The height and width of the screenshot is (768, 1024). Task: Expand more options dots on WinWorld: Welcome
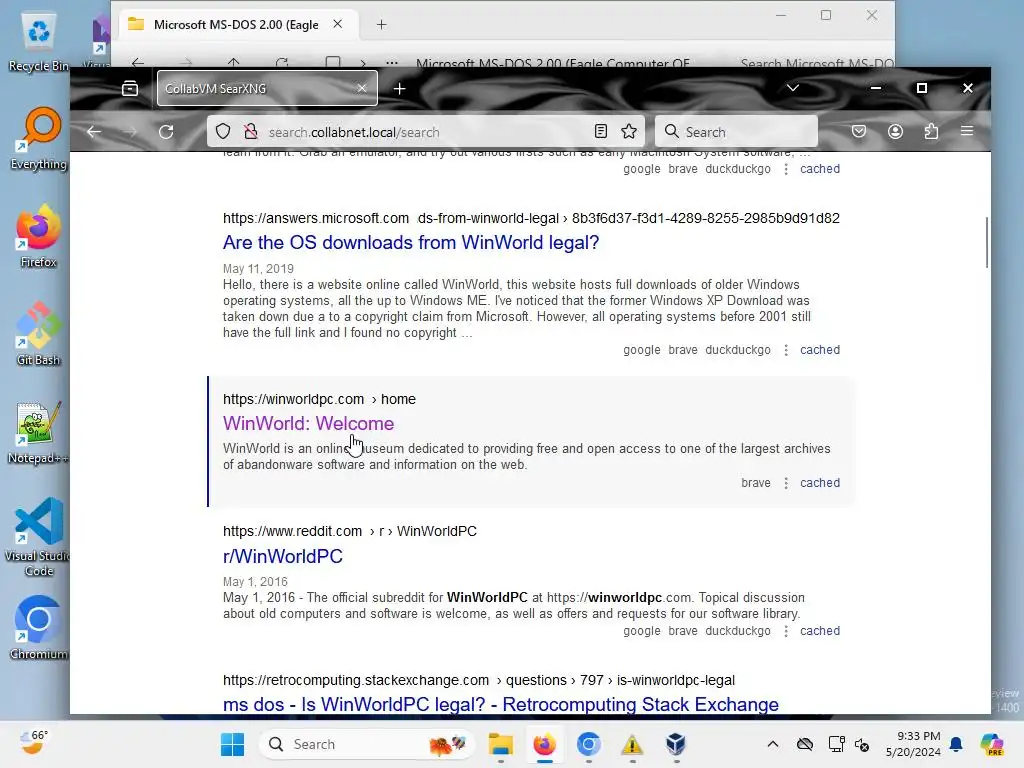click(x=786, y=483)
